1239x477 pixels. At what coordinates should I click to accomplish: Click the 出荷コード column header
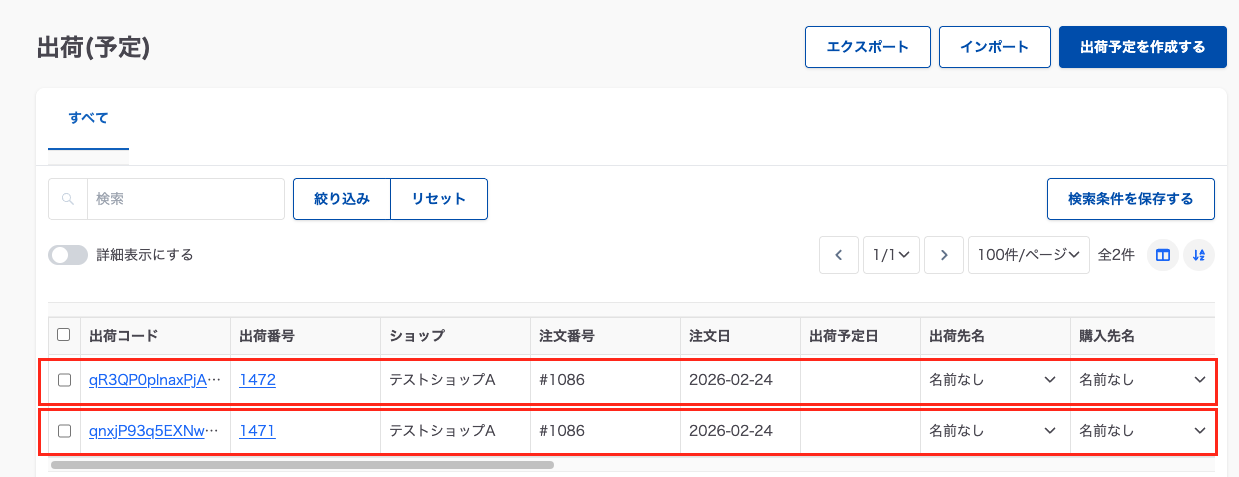pos(124,335)
